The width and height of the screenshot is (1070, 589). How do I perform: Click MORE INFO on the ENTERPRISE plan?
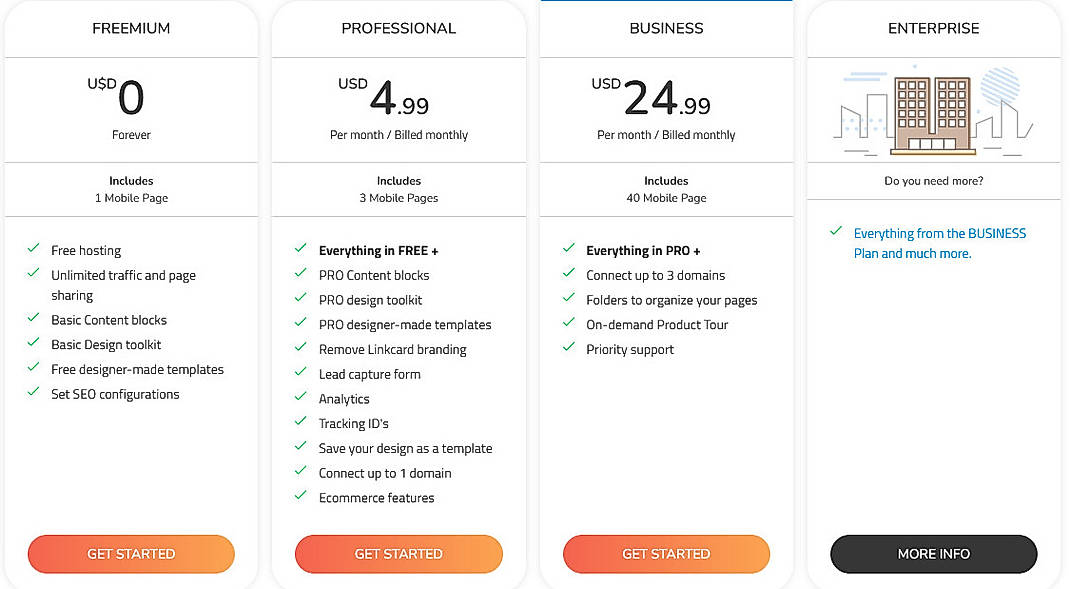coord(933,553)
